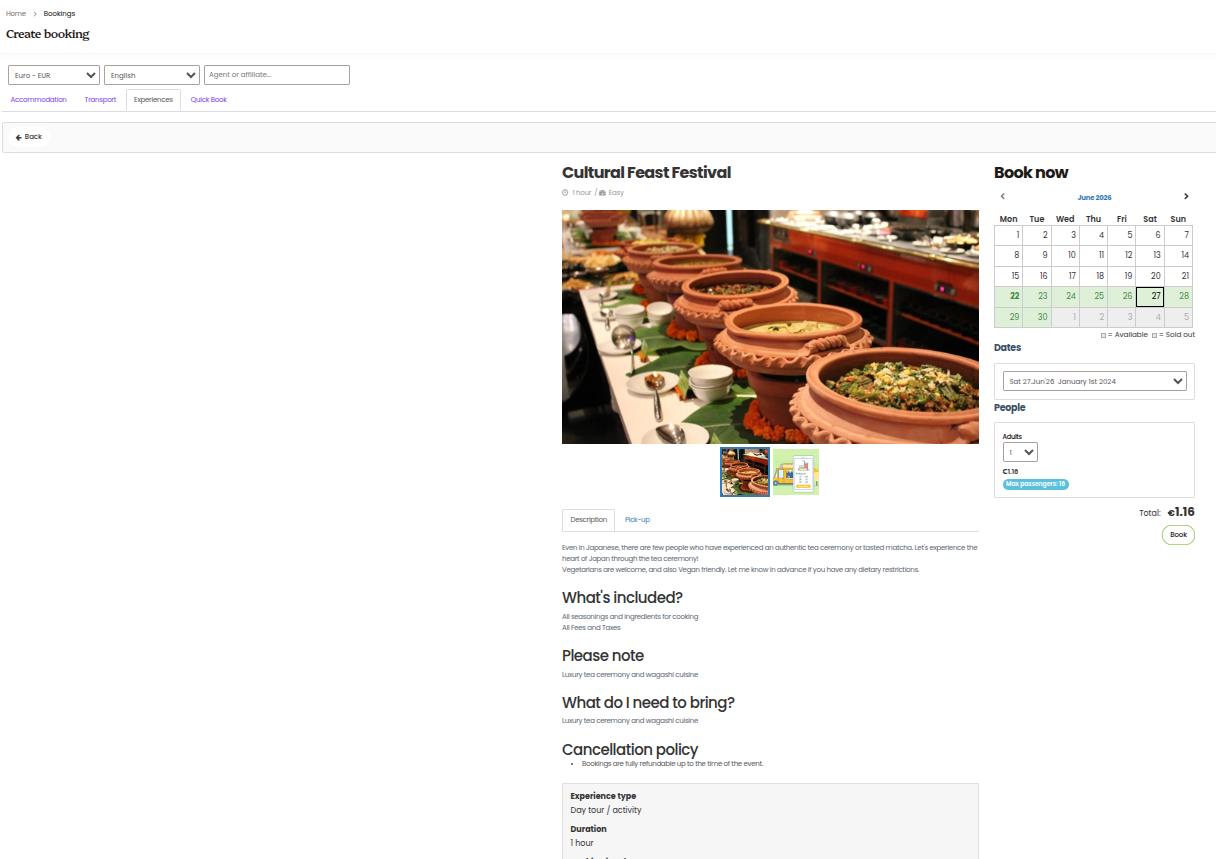Click the Cultural Feast Festival title
1216x859 pixels.
[x=646, y=173]
